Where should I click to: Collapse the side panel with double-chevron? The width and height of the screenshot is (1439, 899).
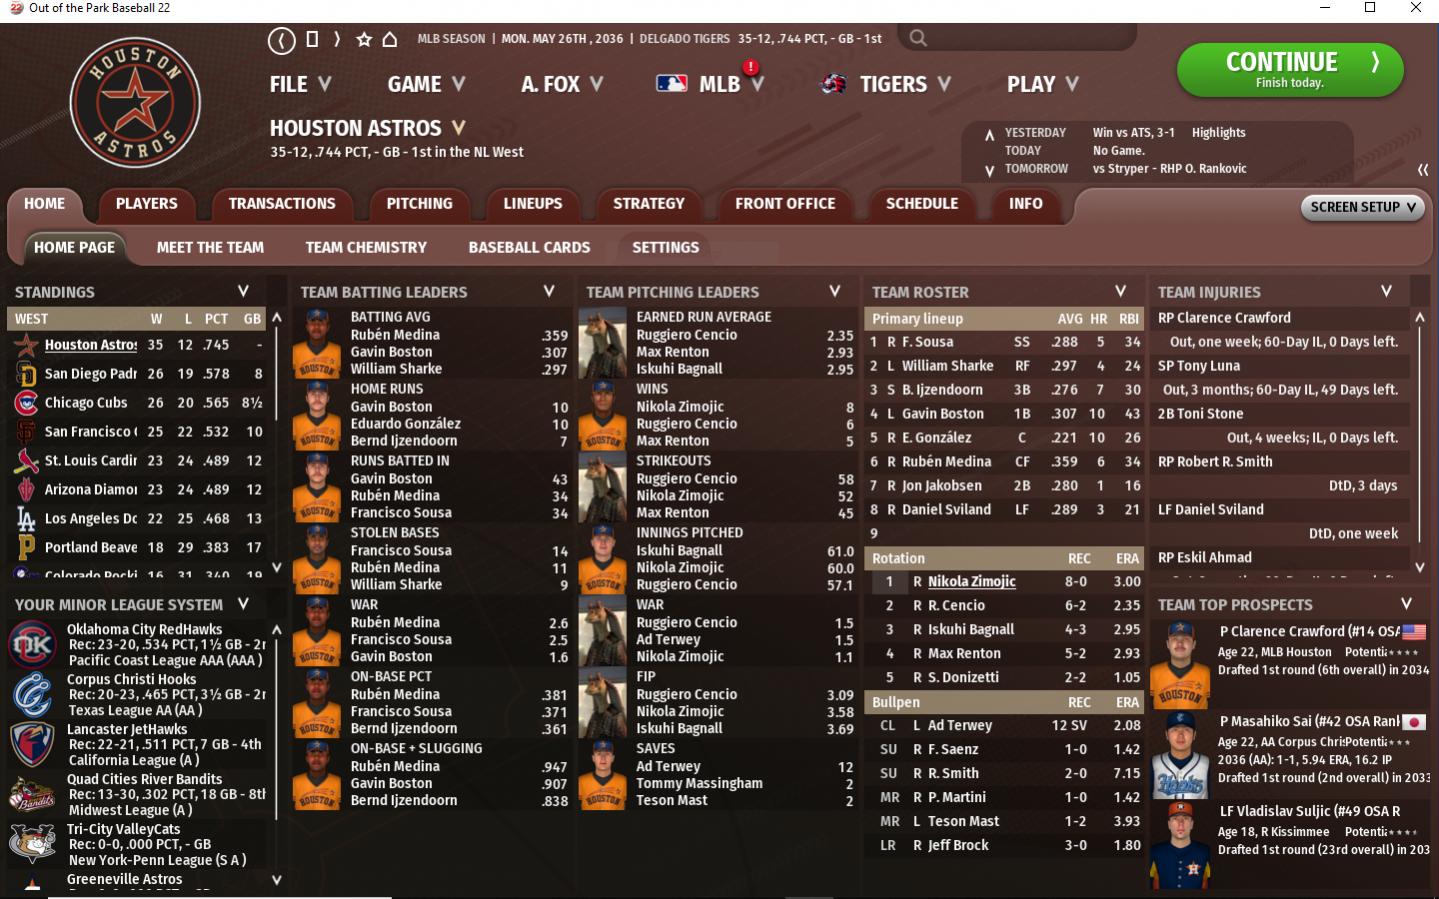[1422, 170]
